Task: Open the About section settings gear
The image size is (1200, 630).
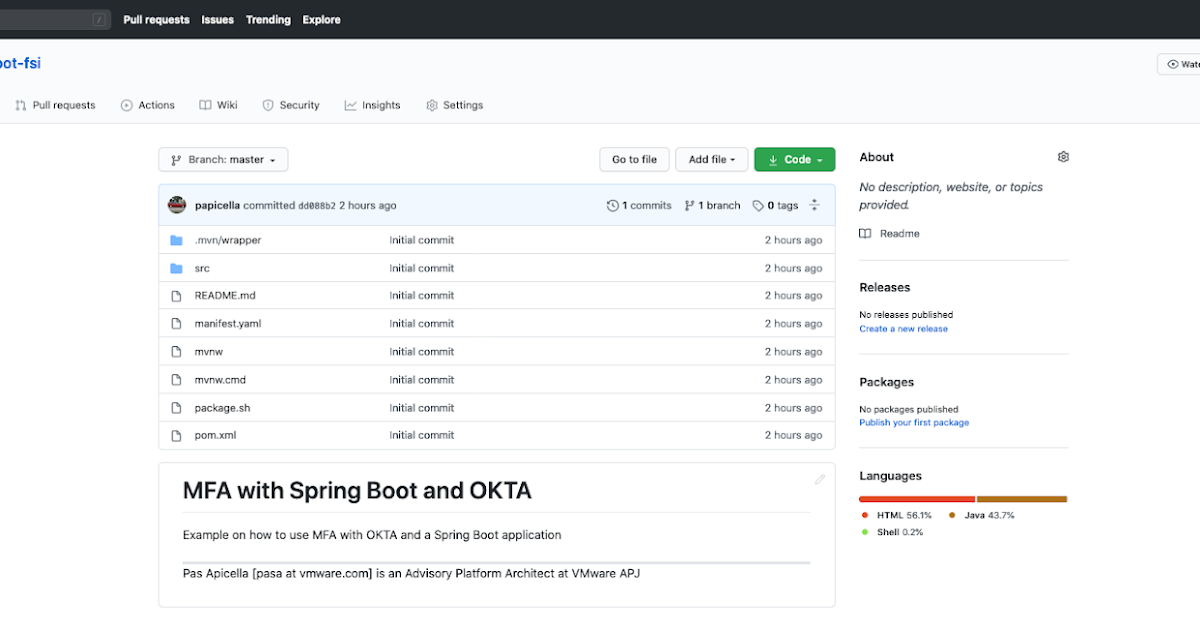Action: [1063, 157]
